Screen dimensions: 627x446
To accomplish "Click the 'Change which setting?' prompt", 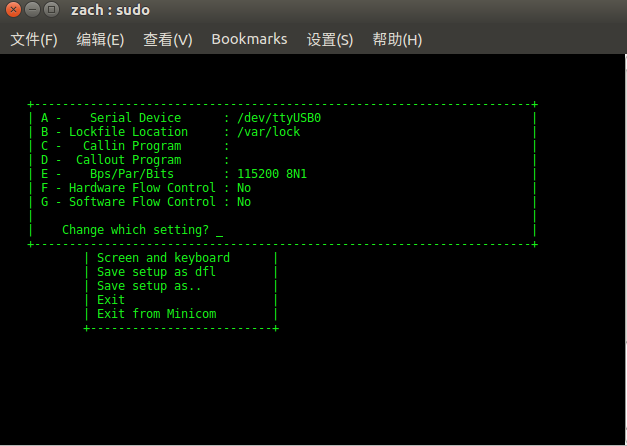I will [x=135, y=230].
